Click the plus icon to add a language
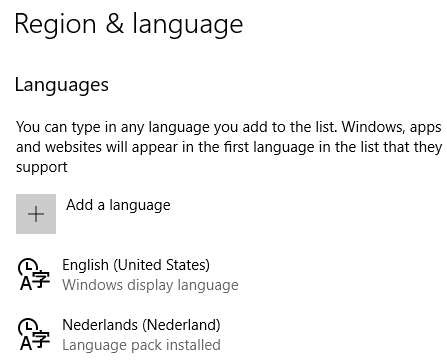The image size is (447, 361). 36,214
